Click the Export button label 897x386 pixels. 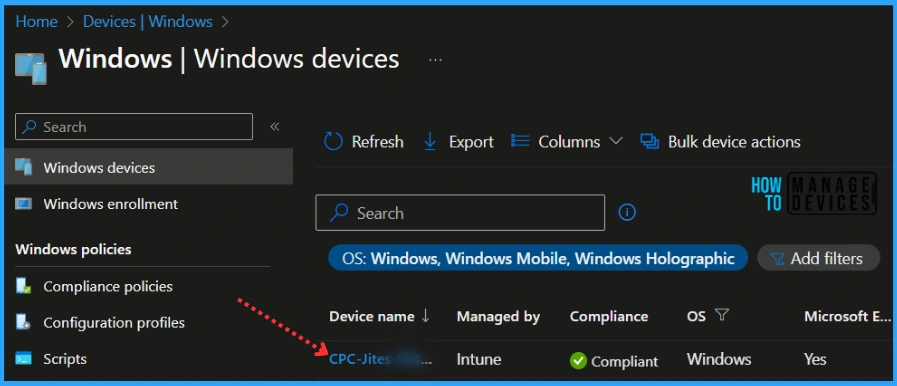point(471,141)
